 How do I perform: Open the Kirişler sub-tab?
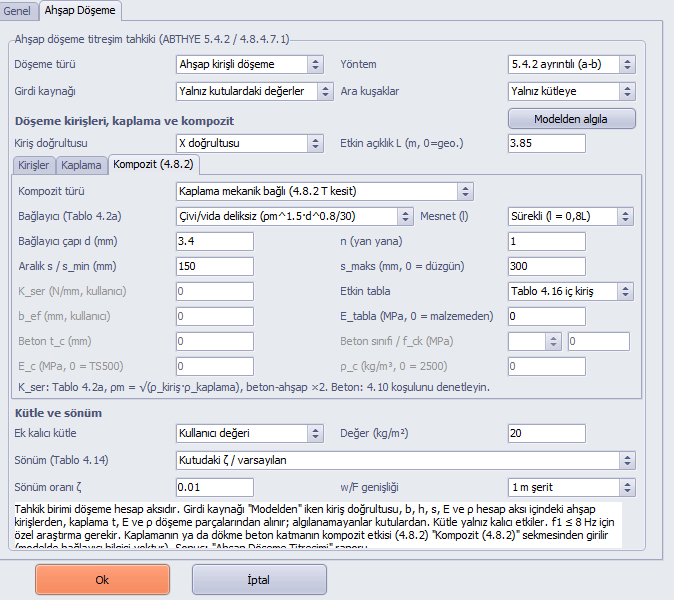tap(34, 165)
